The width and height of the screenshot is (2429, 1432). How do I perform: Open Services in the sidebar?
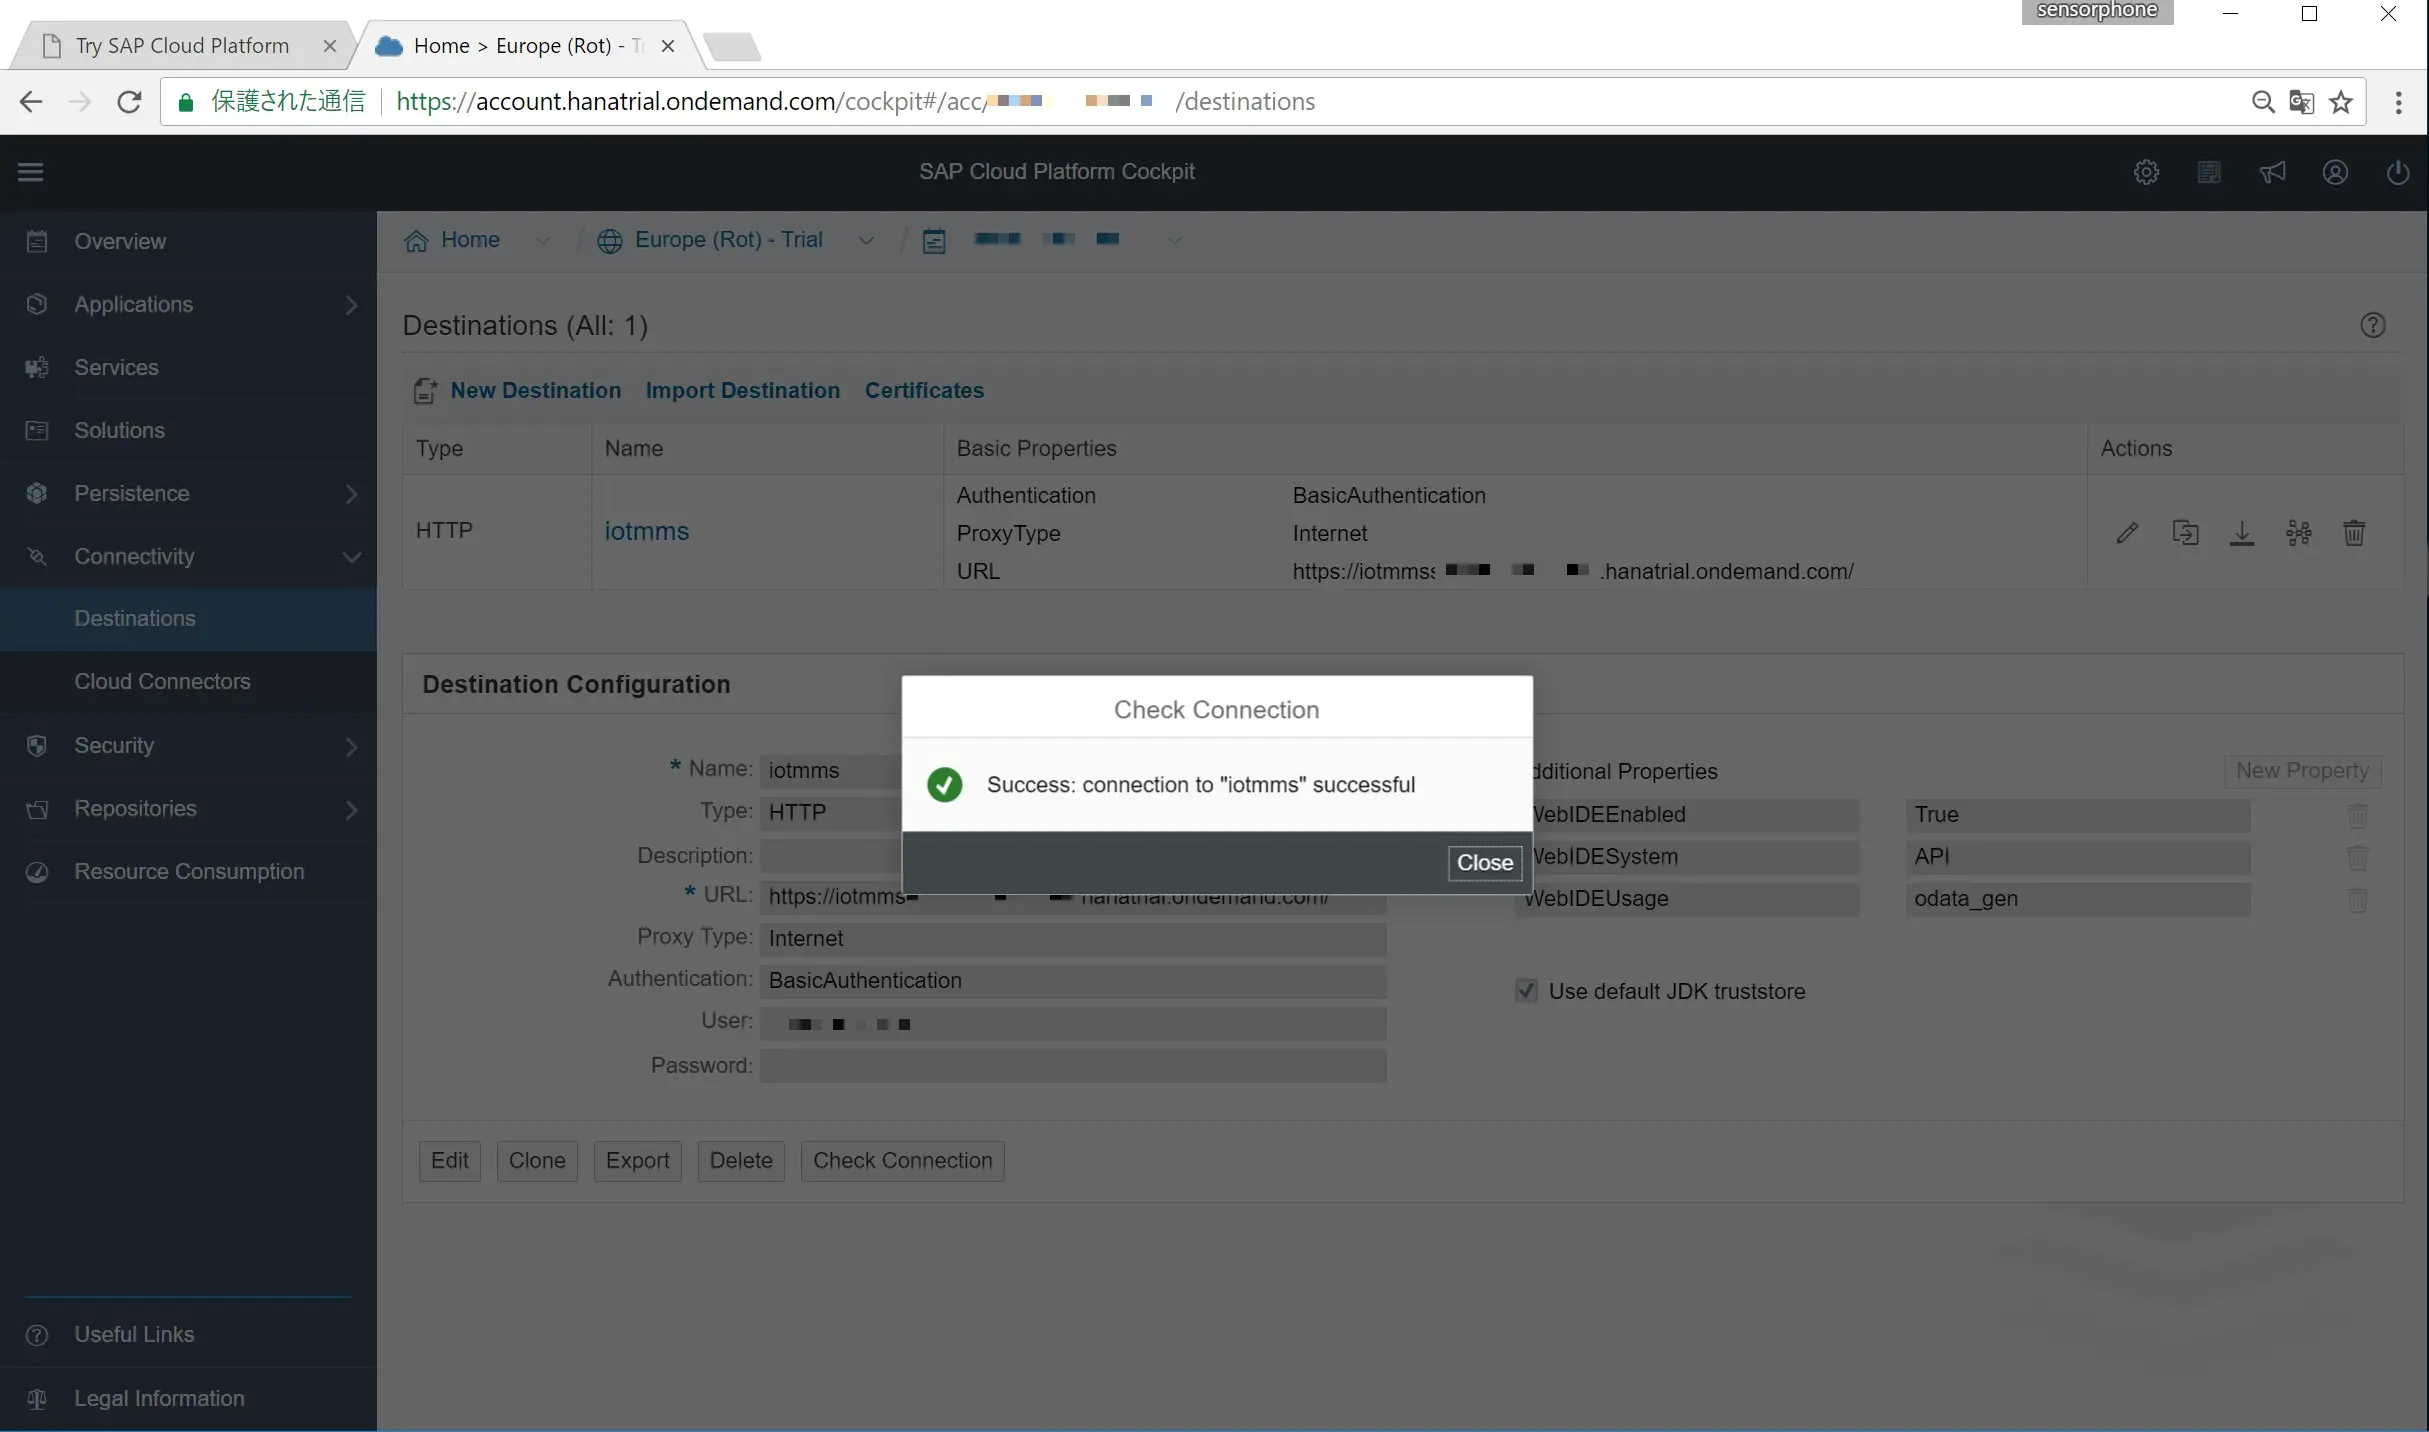click(x=188, y=367)
